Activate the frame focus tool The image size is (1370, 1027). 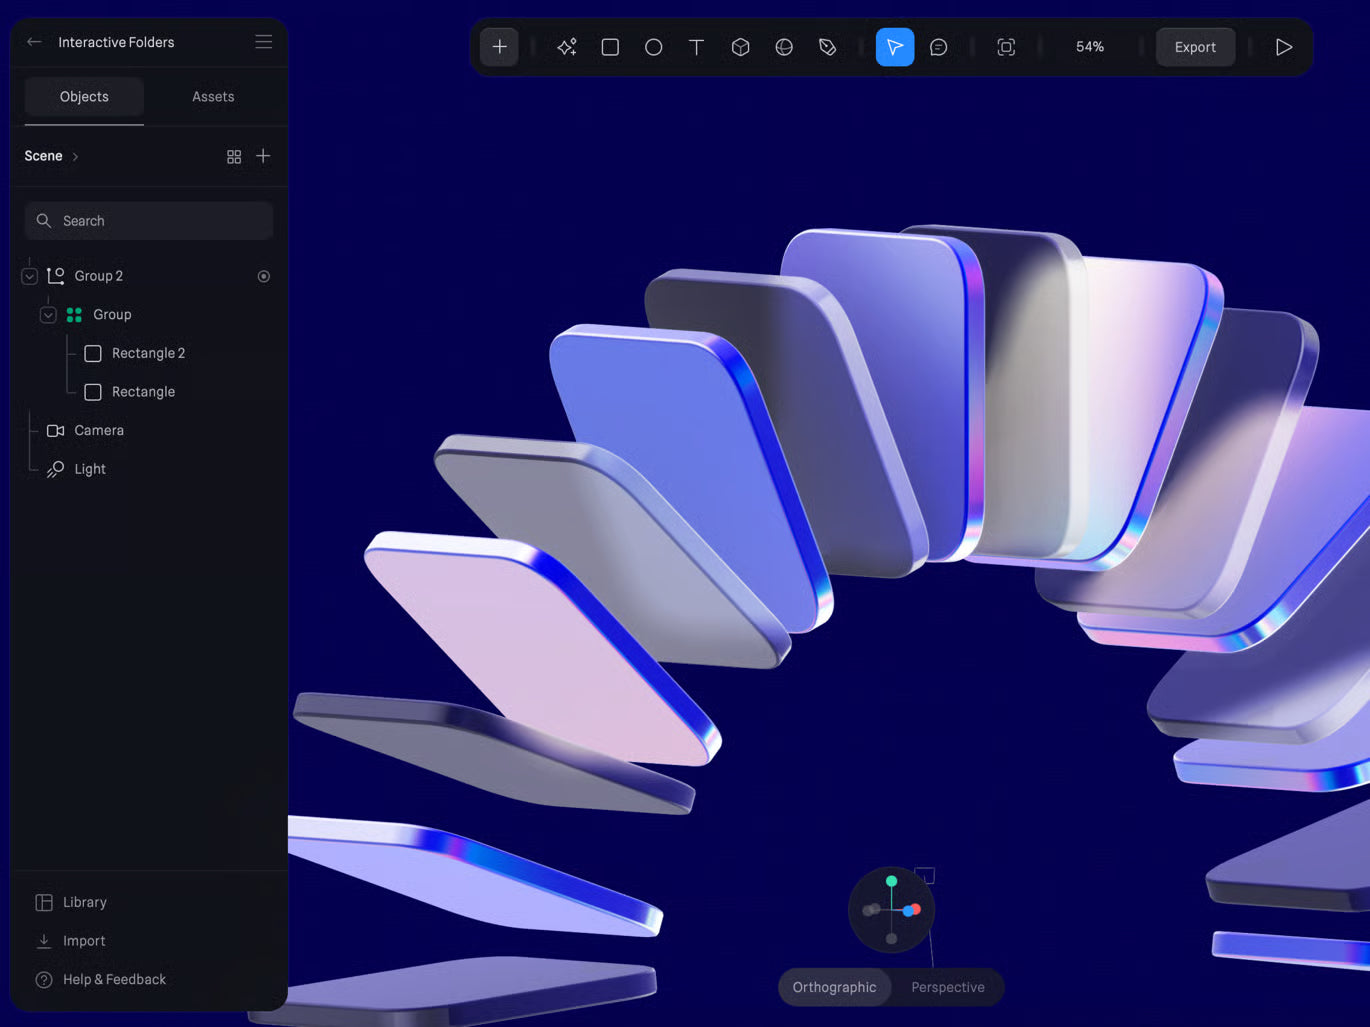pos(1006,47)
